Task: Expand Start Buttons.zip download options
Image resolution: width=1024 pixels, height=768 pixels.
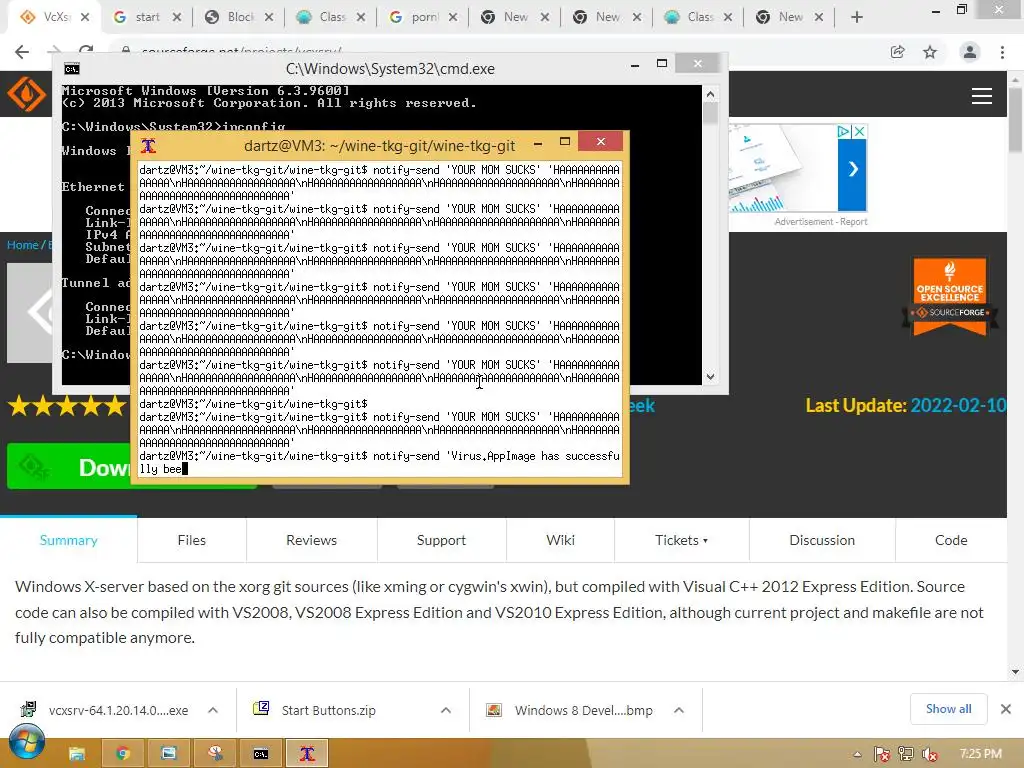Action: [446, 710]
